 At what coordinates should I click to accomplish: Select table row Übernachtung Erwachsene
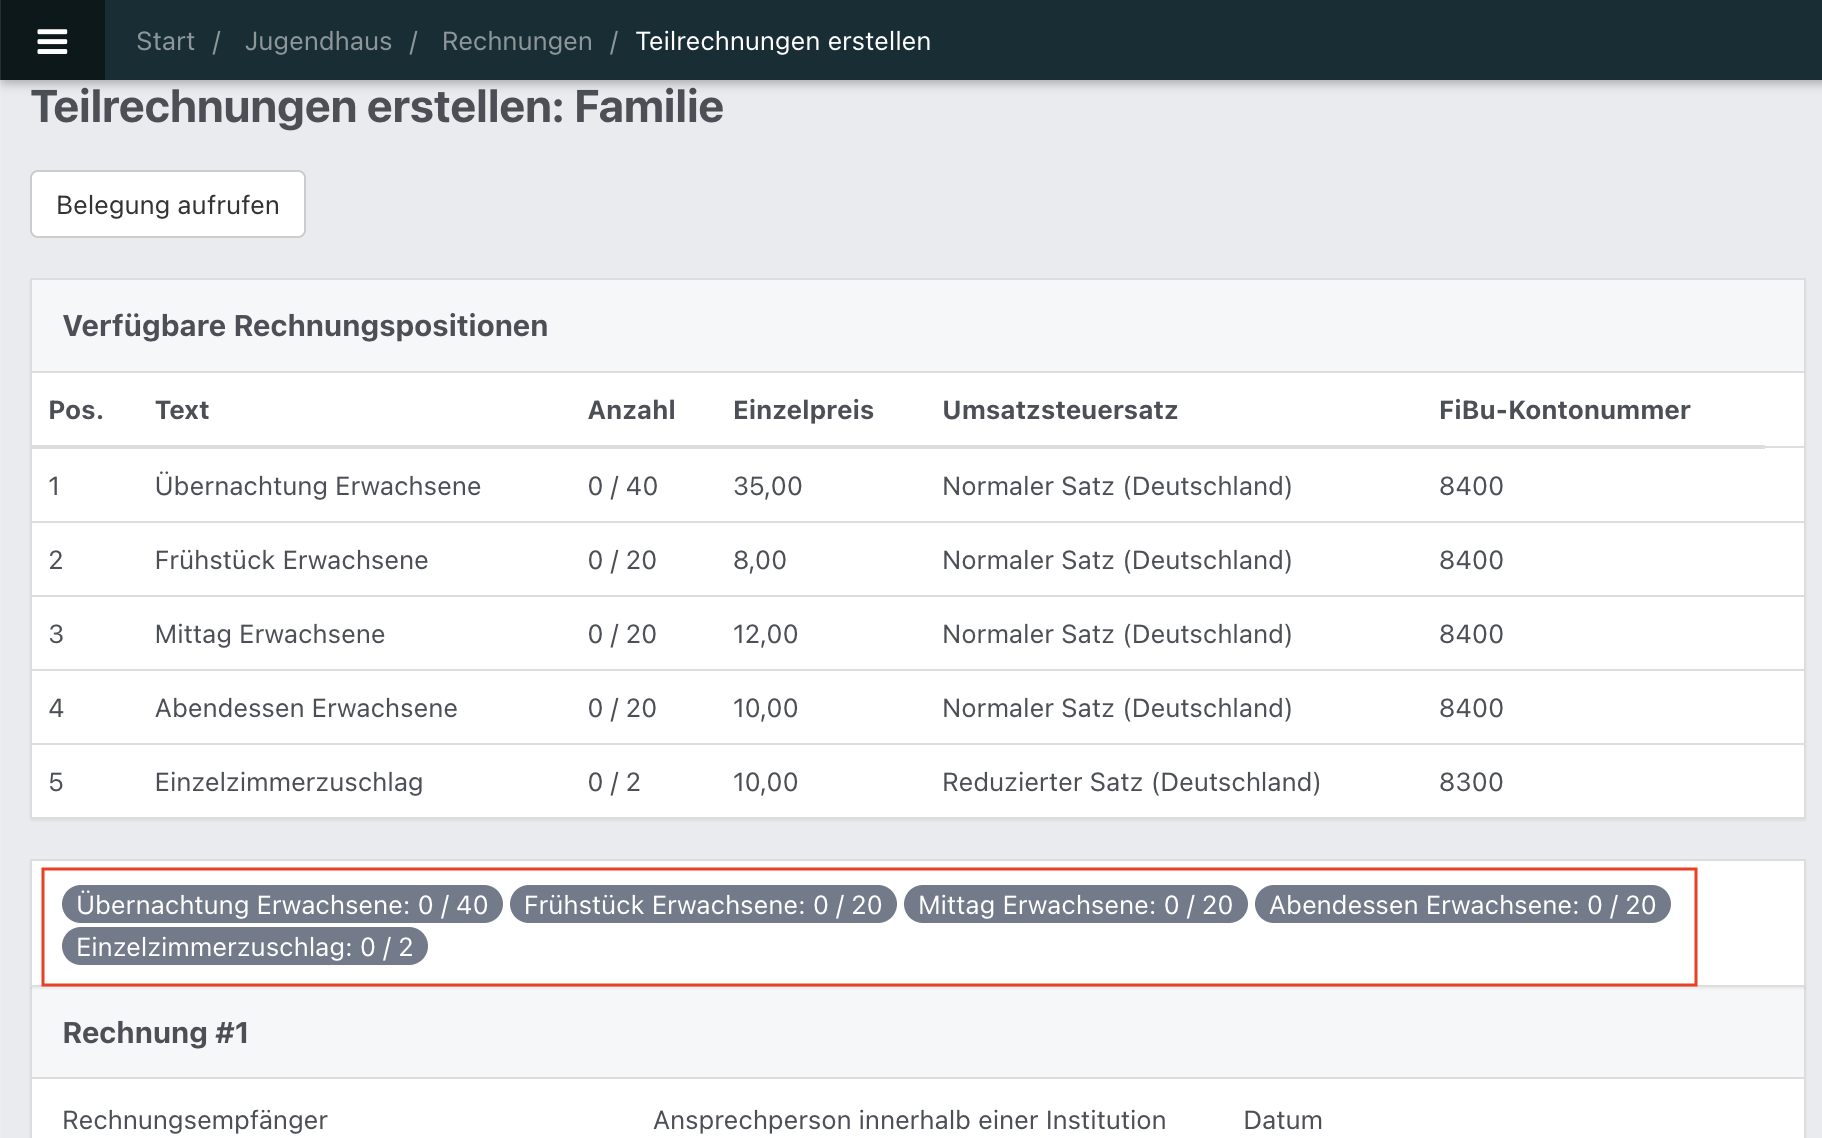[x=317, y=486]
